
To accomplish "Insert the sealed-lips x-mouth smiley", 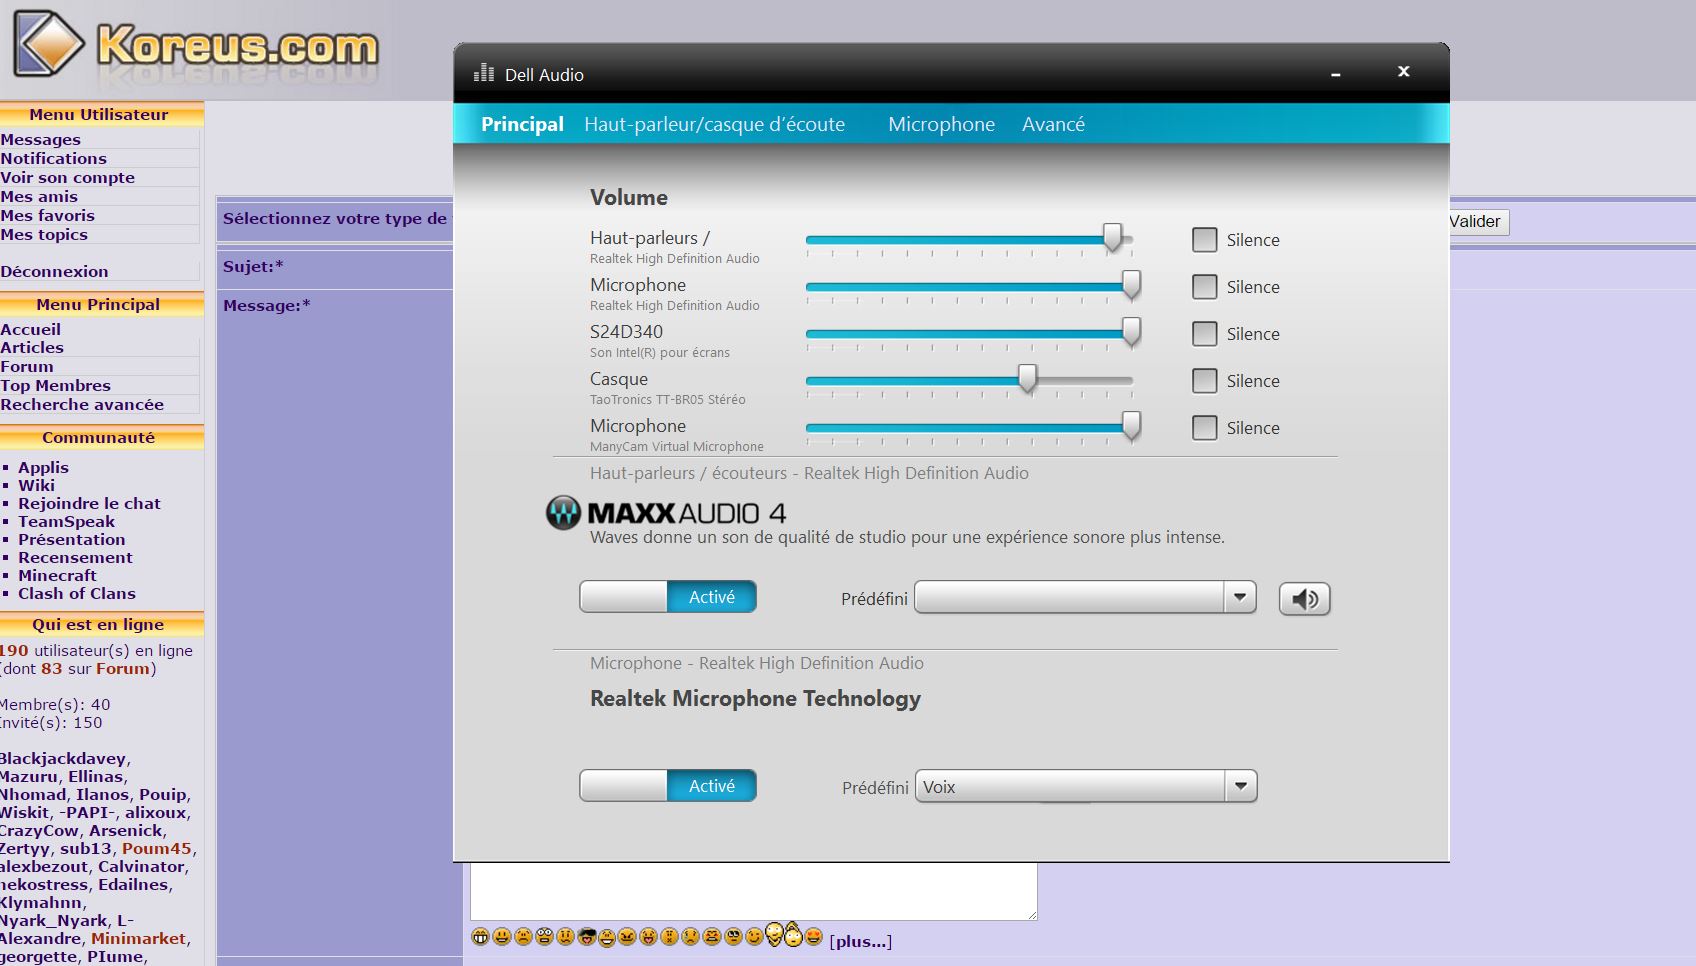I will click(x=669, y=937).
